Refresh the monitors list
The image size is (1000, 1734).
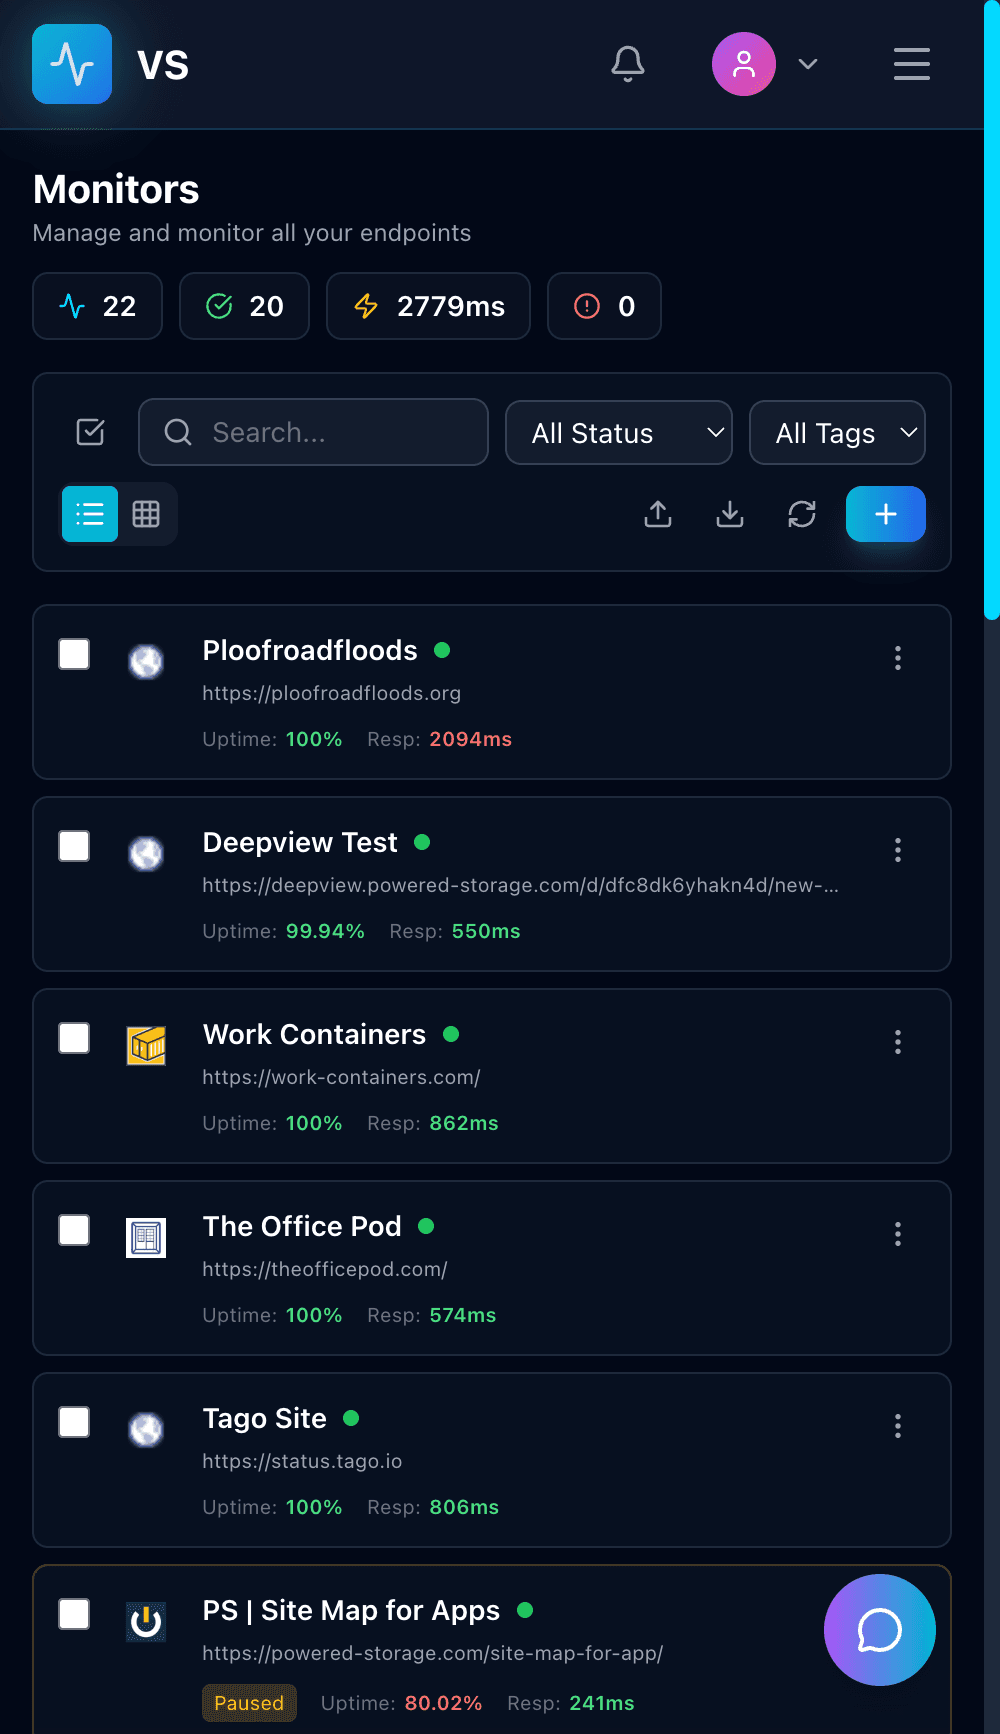[x=802, y=514]
